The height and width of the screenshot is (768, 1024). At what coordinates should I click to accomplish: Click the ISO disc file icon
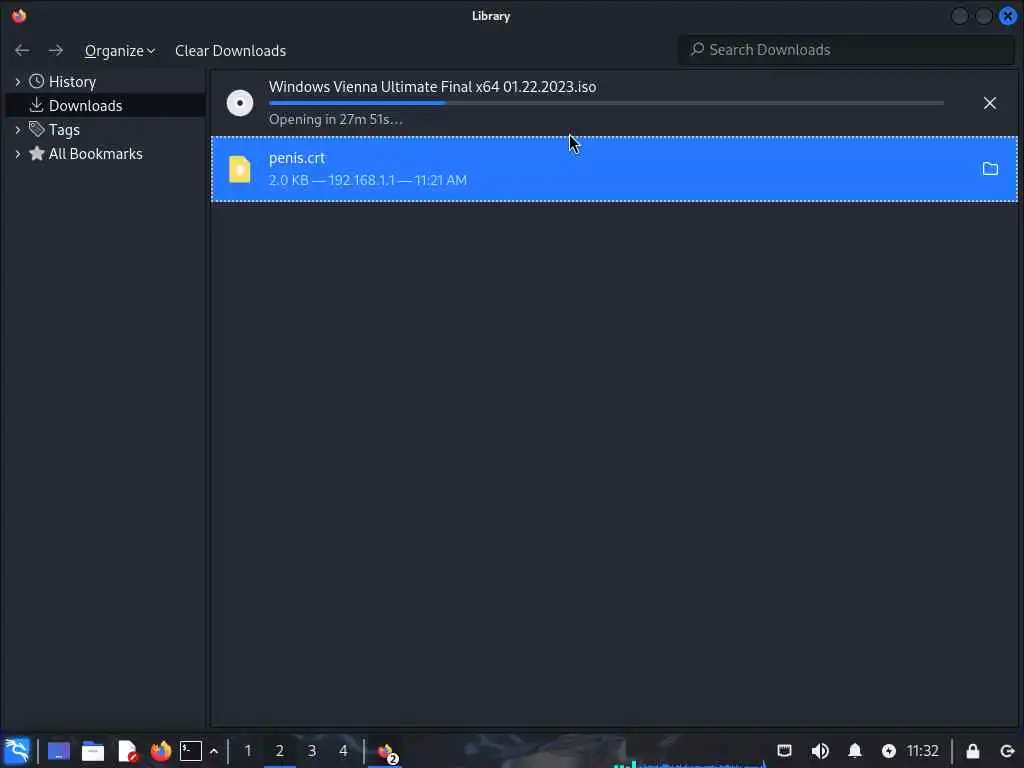point(240,103)
